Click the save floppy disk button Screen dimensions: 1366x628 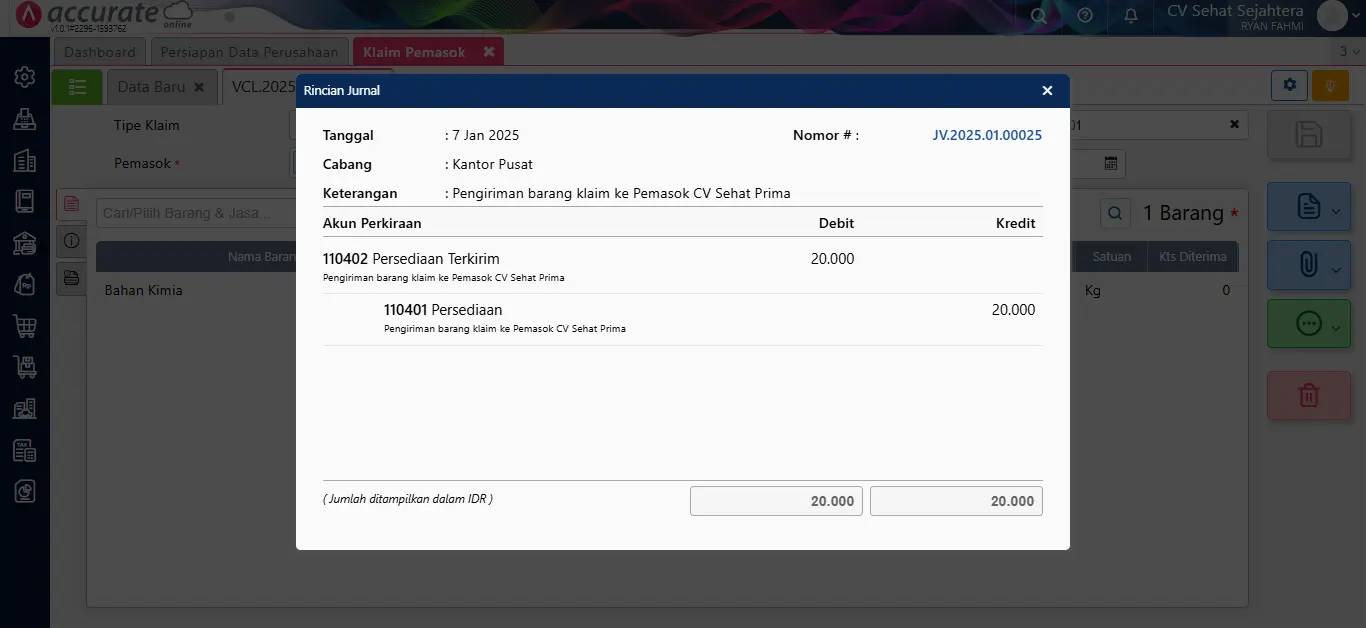click(x=1309, y=135)
